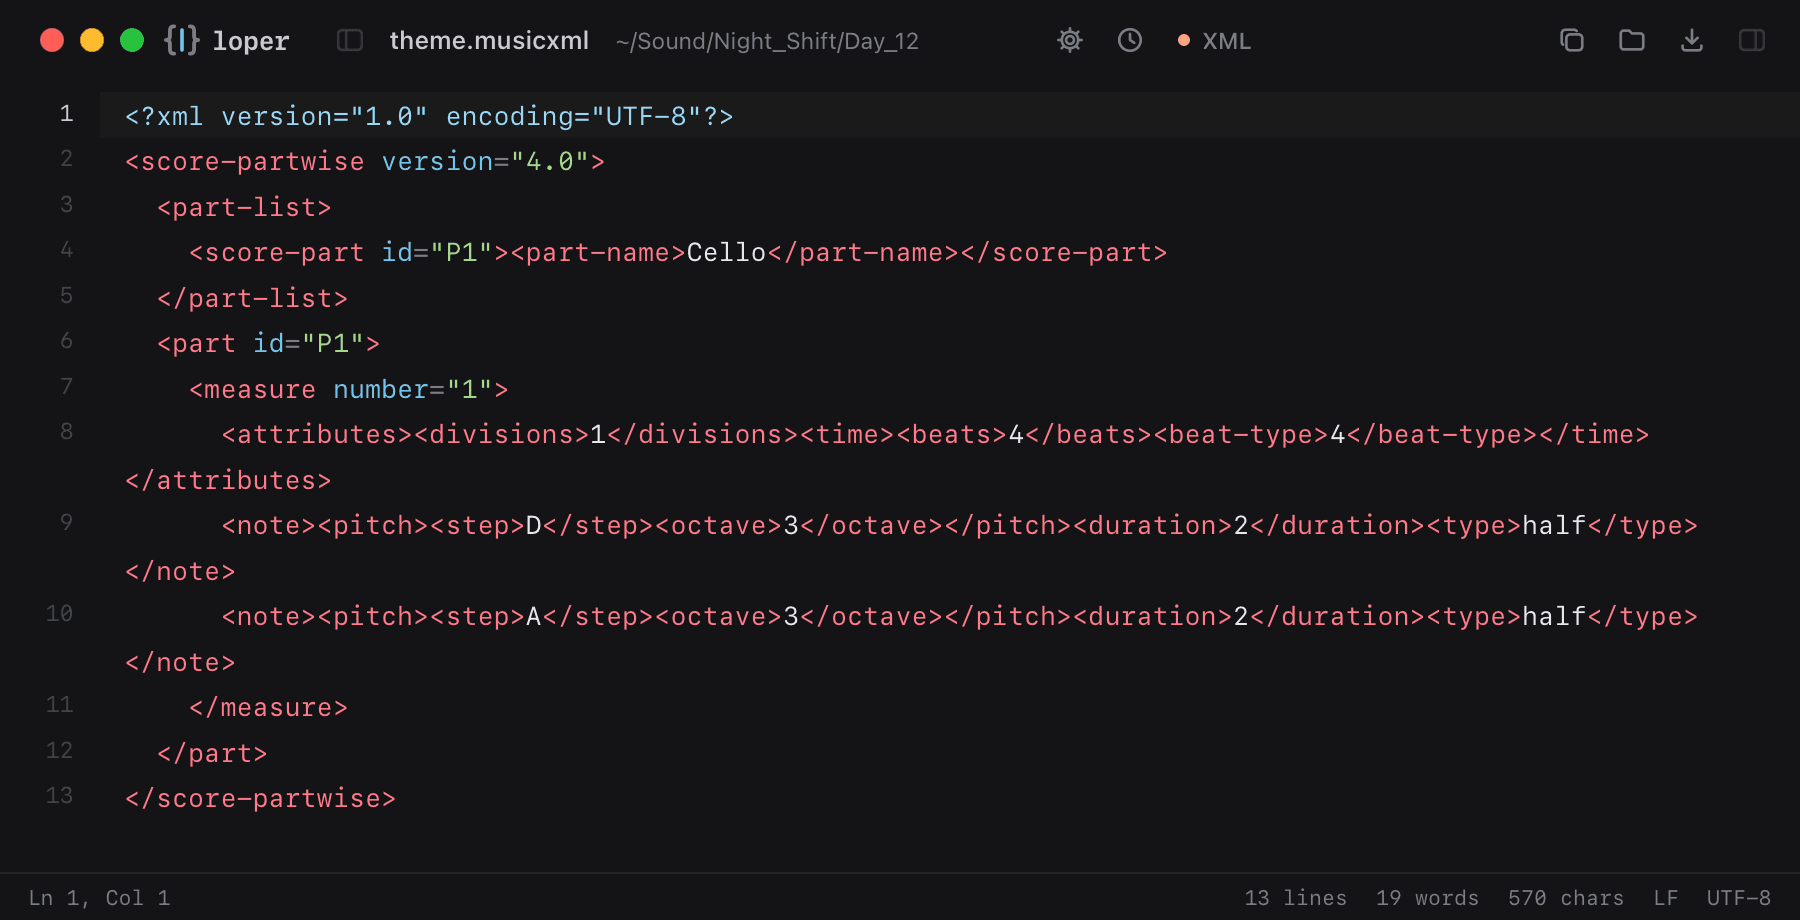Open a folder with the folder icon
This screenshot has width=1800, height=920.
[1632, 40]
